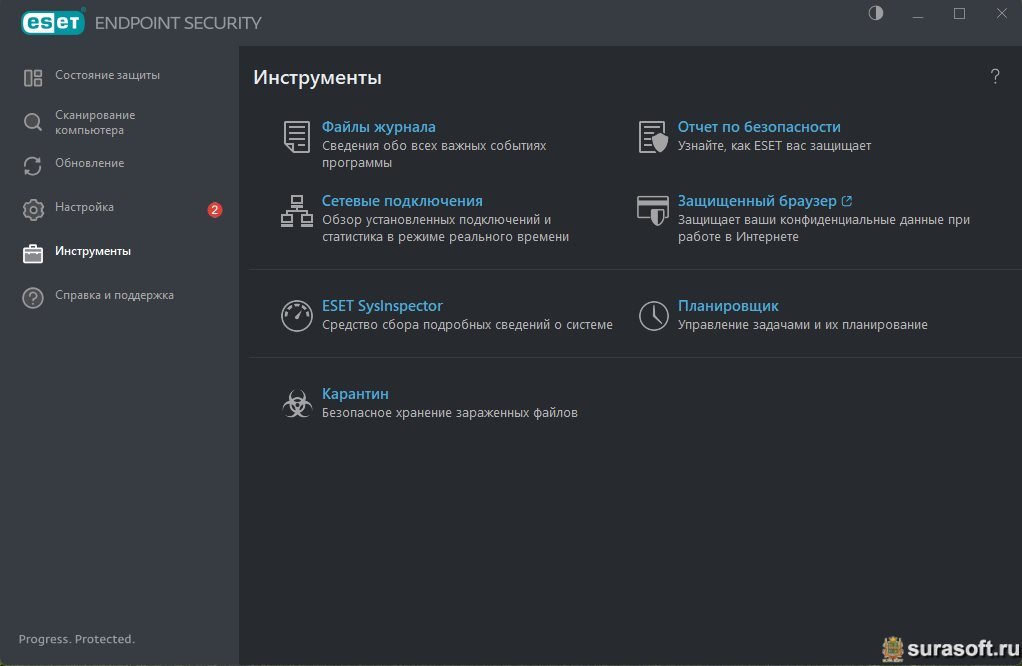
Task: Open the Сетевые подключения link
Action: (402, 201)
